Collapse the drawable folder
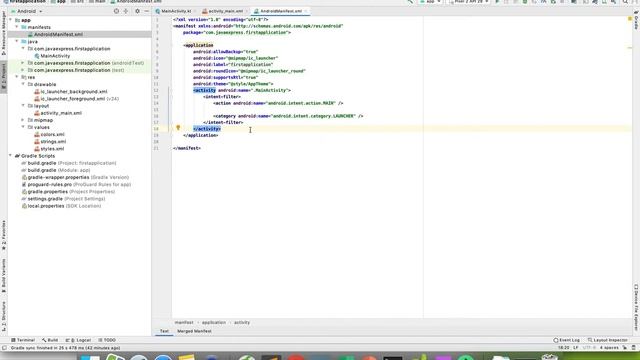The width and height of the screenshot is (640, 360). tap(23, 84)
